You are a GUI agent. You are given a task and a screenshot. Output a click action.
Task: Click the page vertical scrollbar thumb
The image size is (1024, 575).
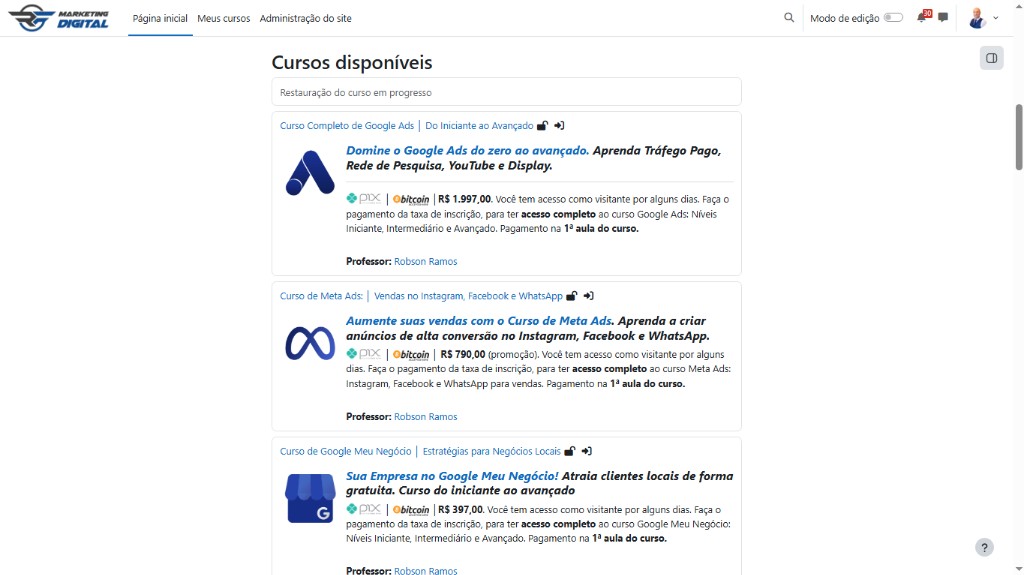pos(1018,137)
